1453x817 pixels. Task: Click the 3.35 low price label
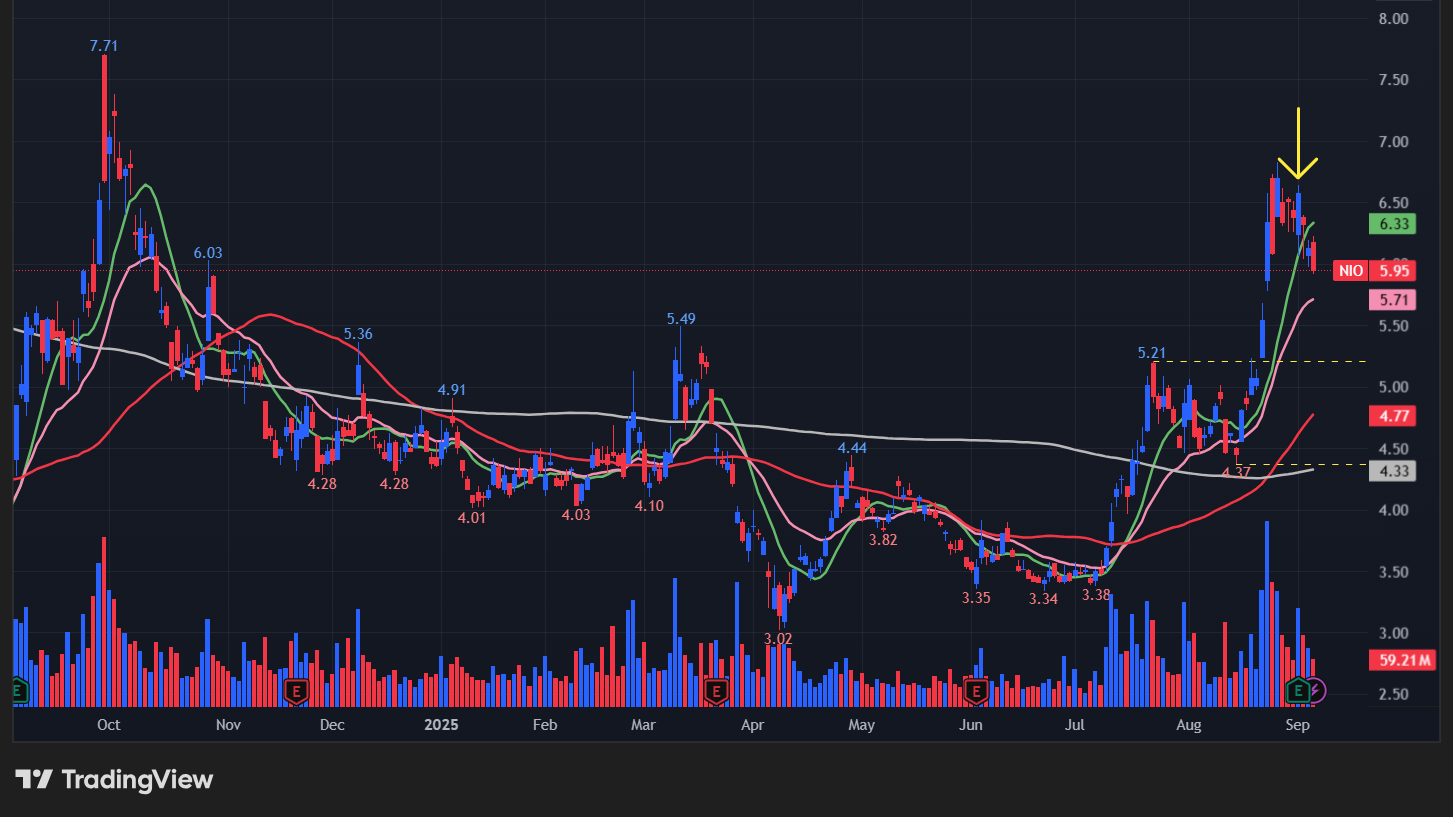click(x=976, y=598)
